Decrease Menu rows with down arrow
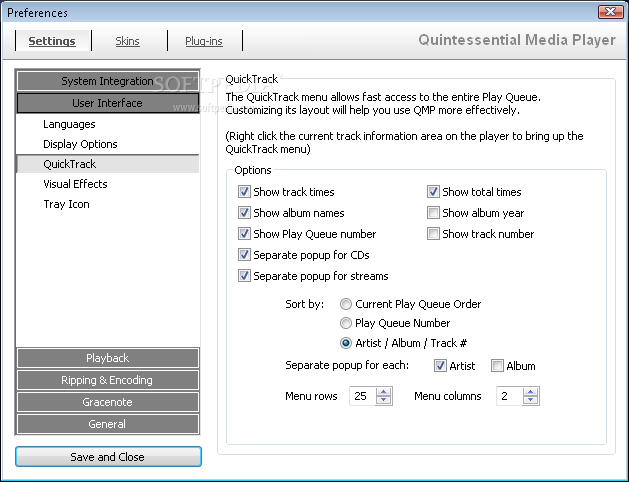629x482 pixels. [x=383, y=400]
